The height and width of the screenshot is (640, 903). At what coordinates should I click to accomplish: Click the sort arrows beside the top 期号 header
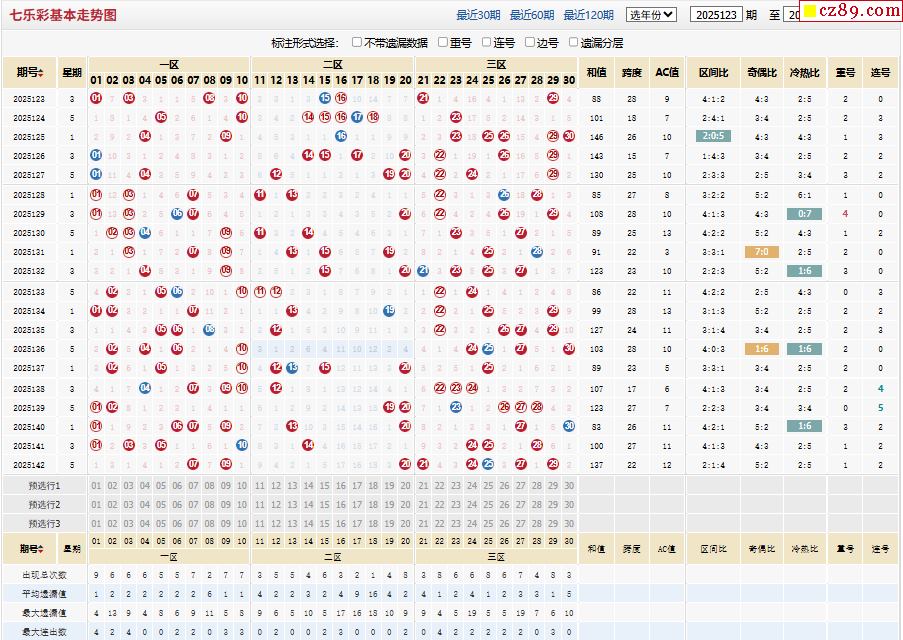click(41, 73)
